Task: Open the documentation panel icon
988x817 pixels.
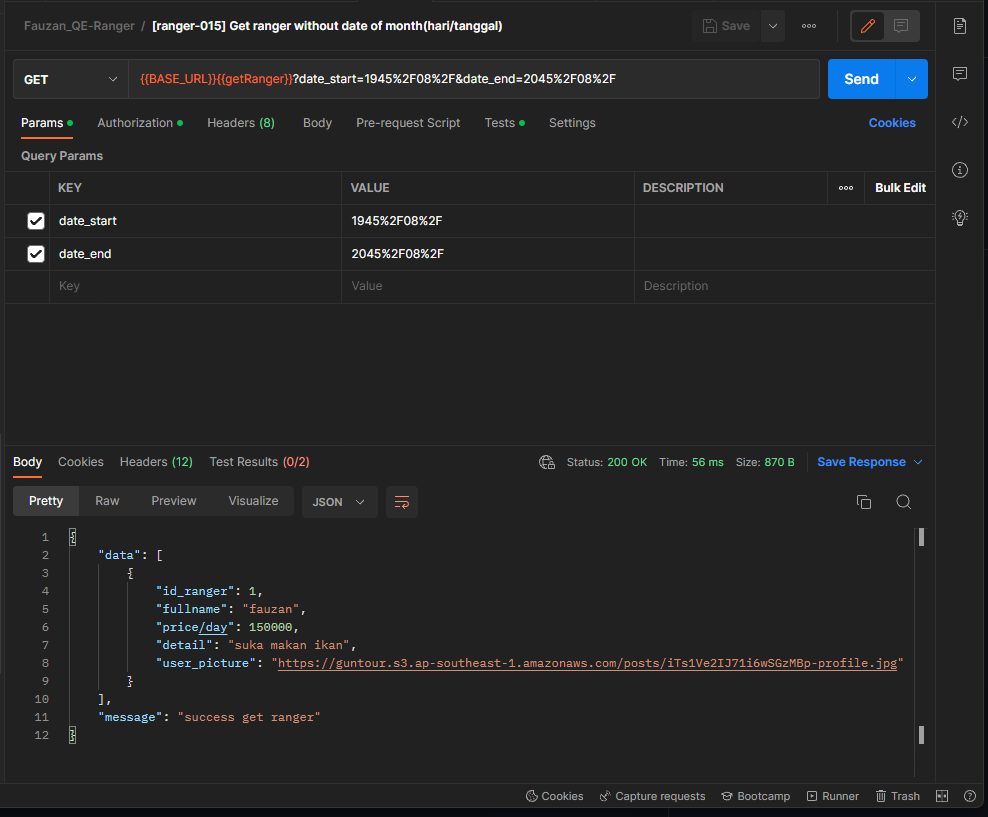Action: (959, 26)
